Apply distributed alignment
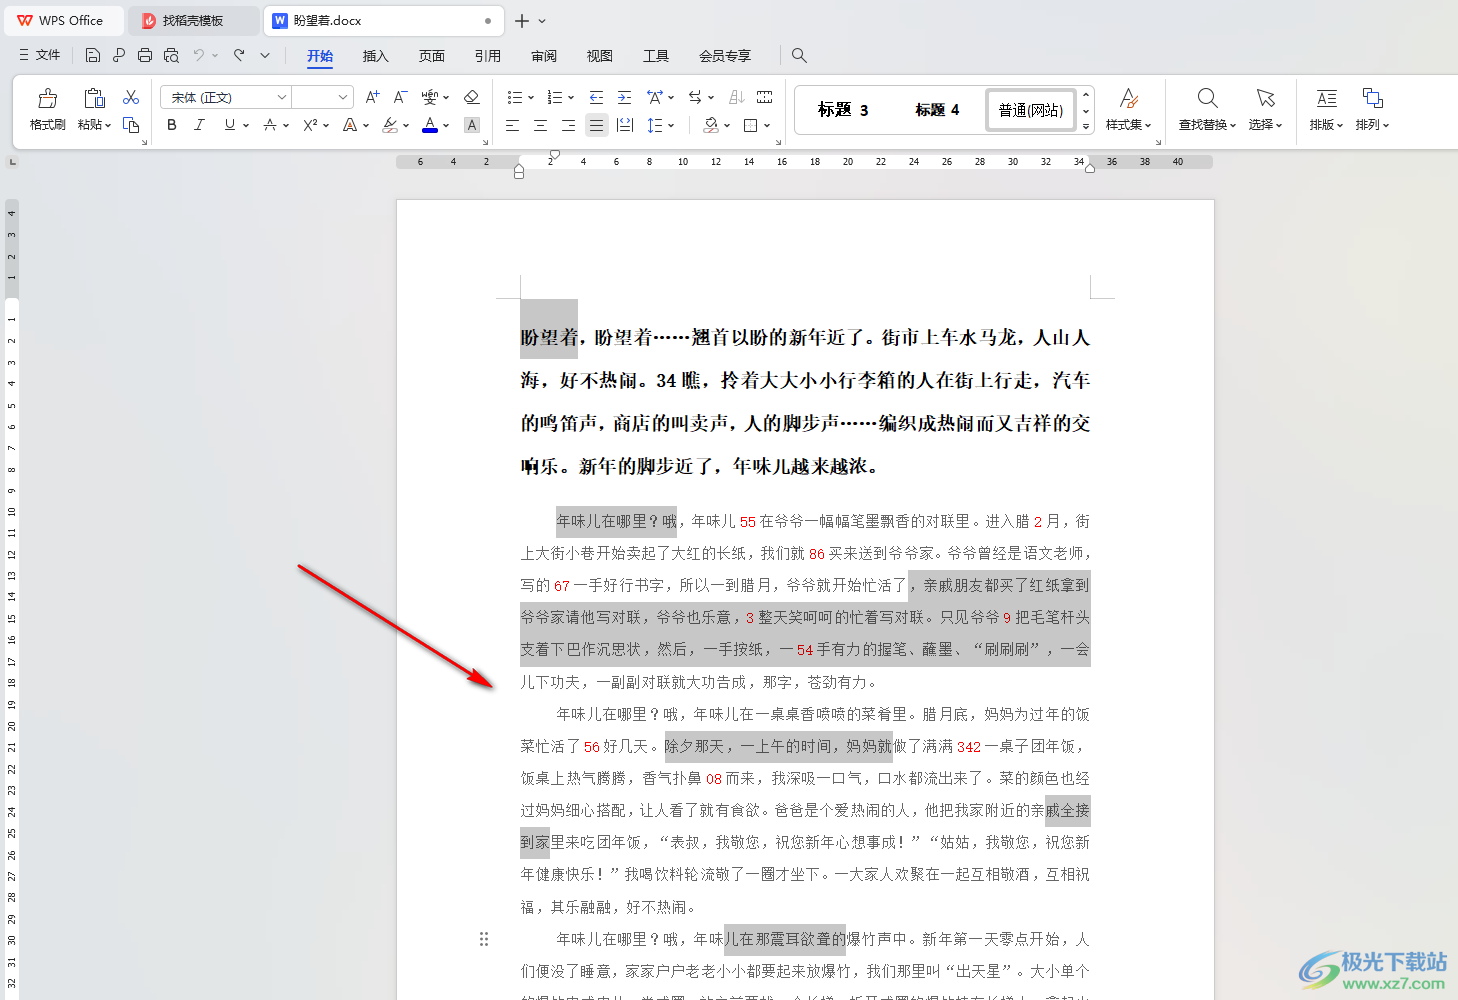Screen dimensions: 1458x1000 (624, 125)
